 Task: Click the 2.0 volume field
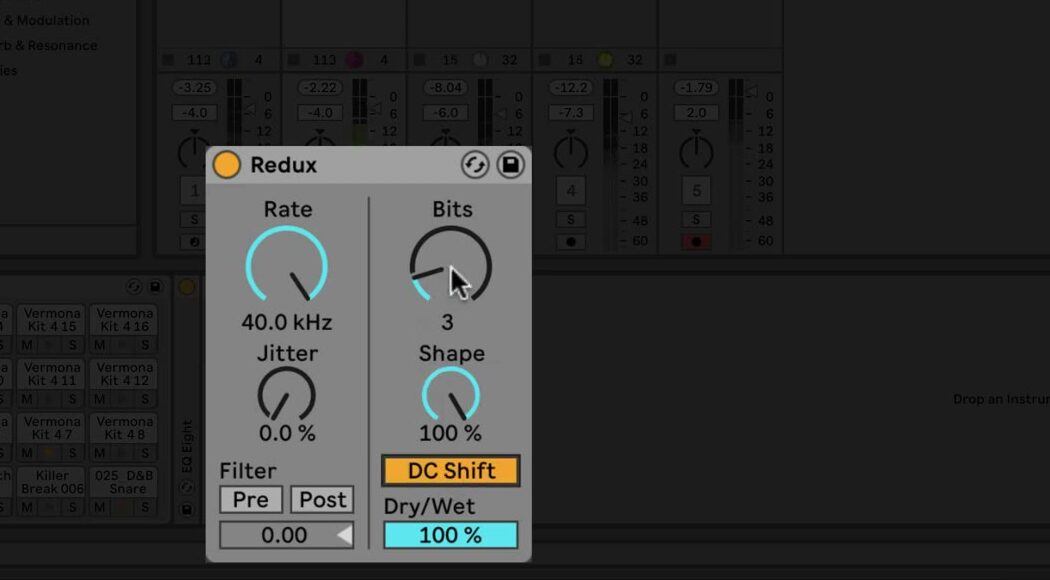click(x=696, y=113)
